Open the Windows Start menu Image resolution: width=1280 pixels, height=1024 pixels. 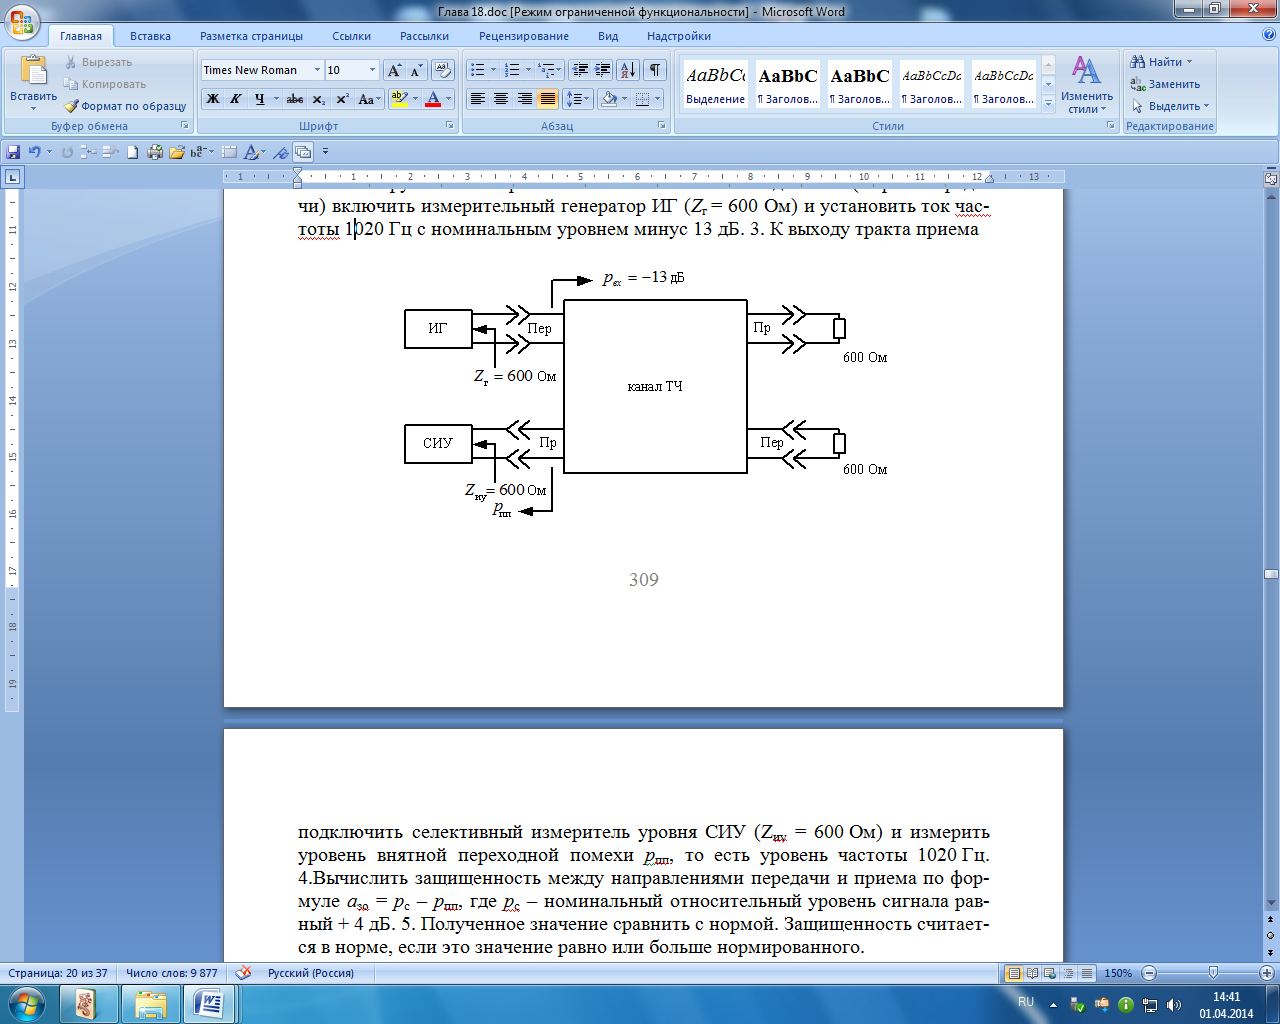tap(26, 1003)
